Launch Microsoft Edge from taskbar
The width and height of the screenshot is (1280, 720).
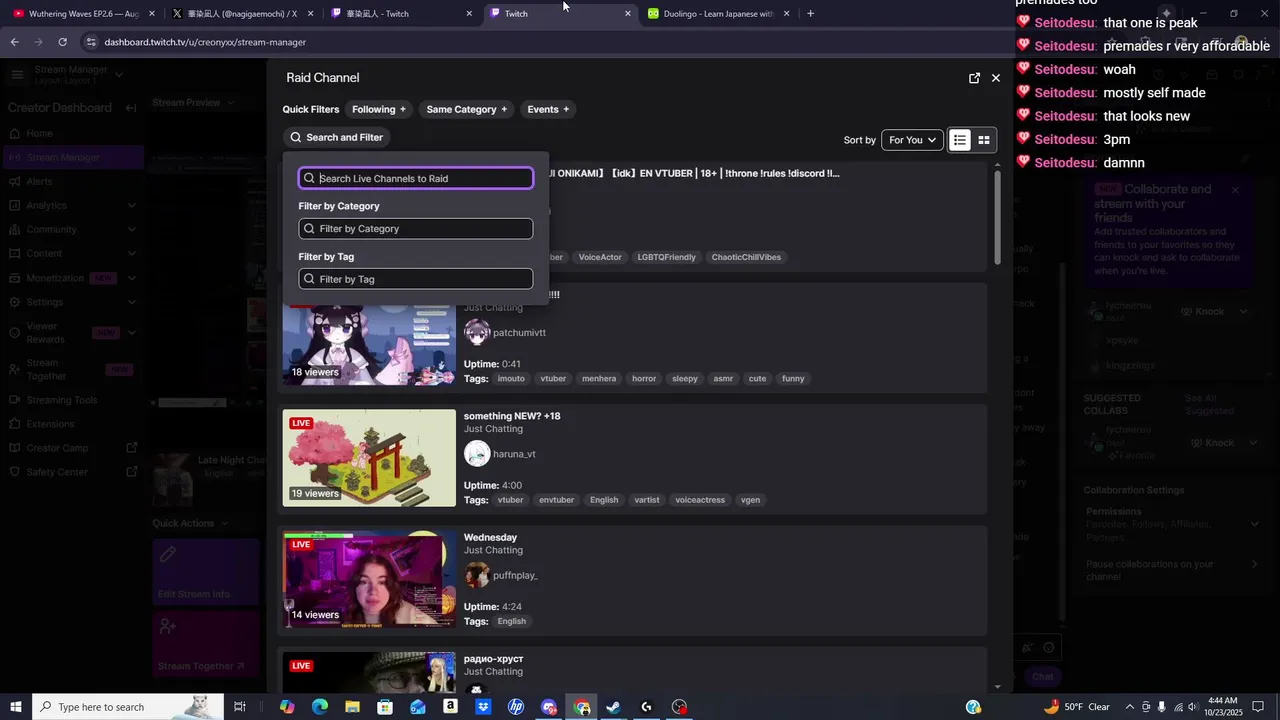click(320, 707)
